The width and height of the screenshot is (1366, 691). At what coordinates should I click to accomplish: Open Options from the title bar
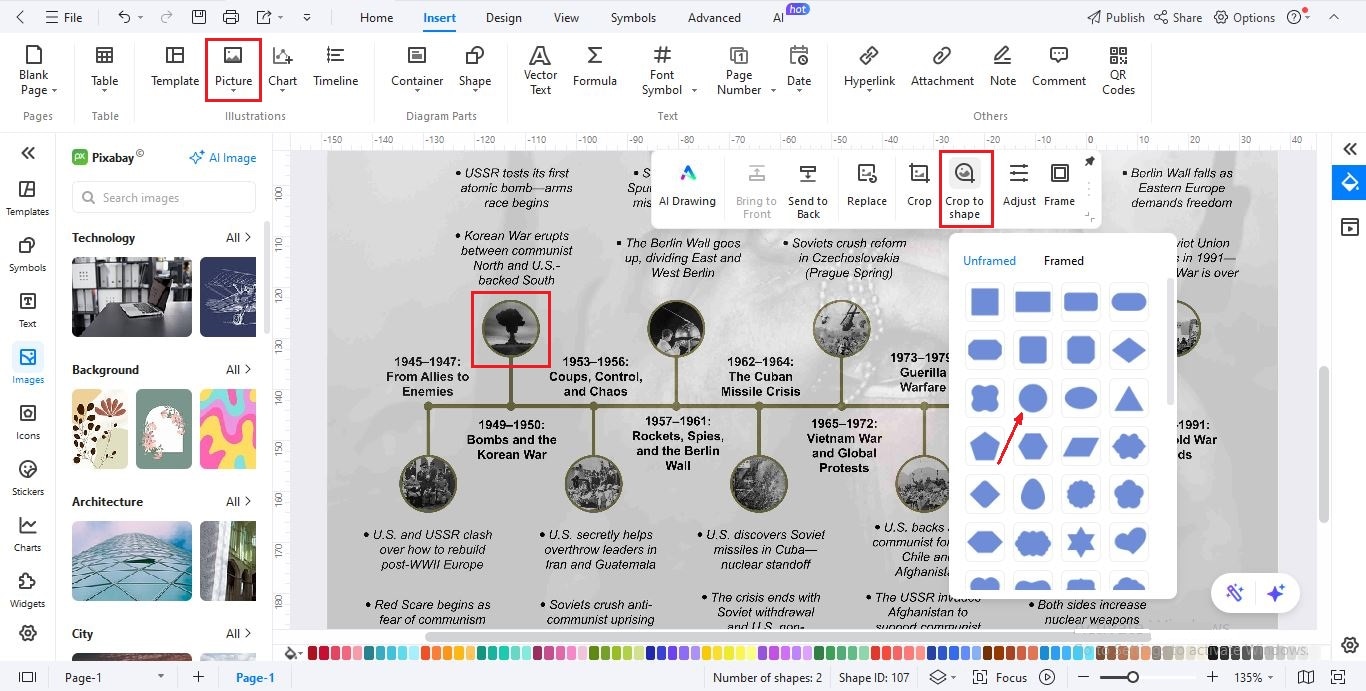point(1245,17)
